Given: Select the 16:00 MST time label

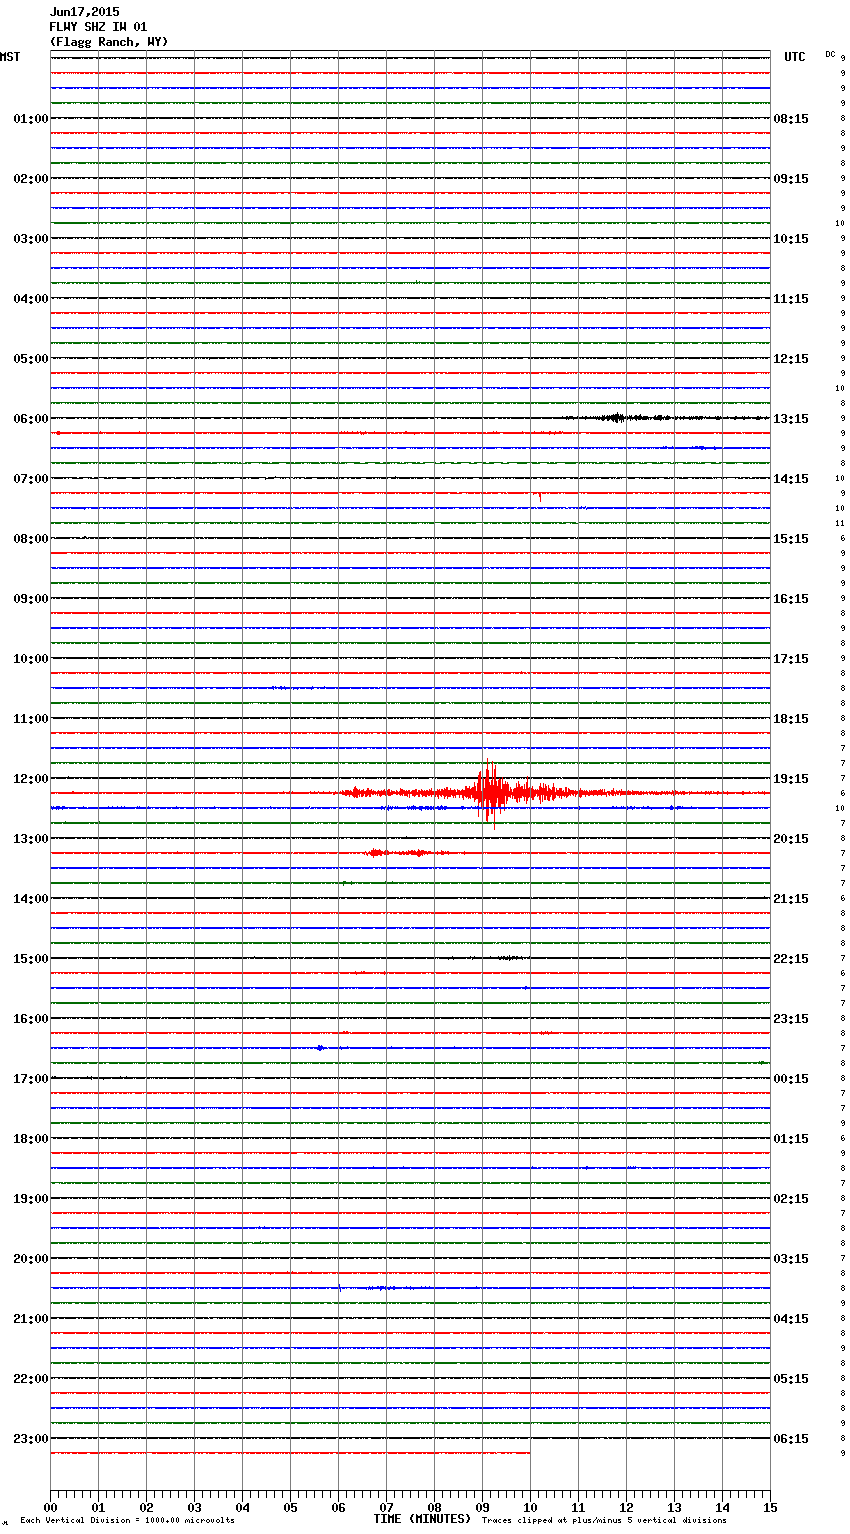Looking at the screenshot, I should [x=31, y=1019].
